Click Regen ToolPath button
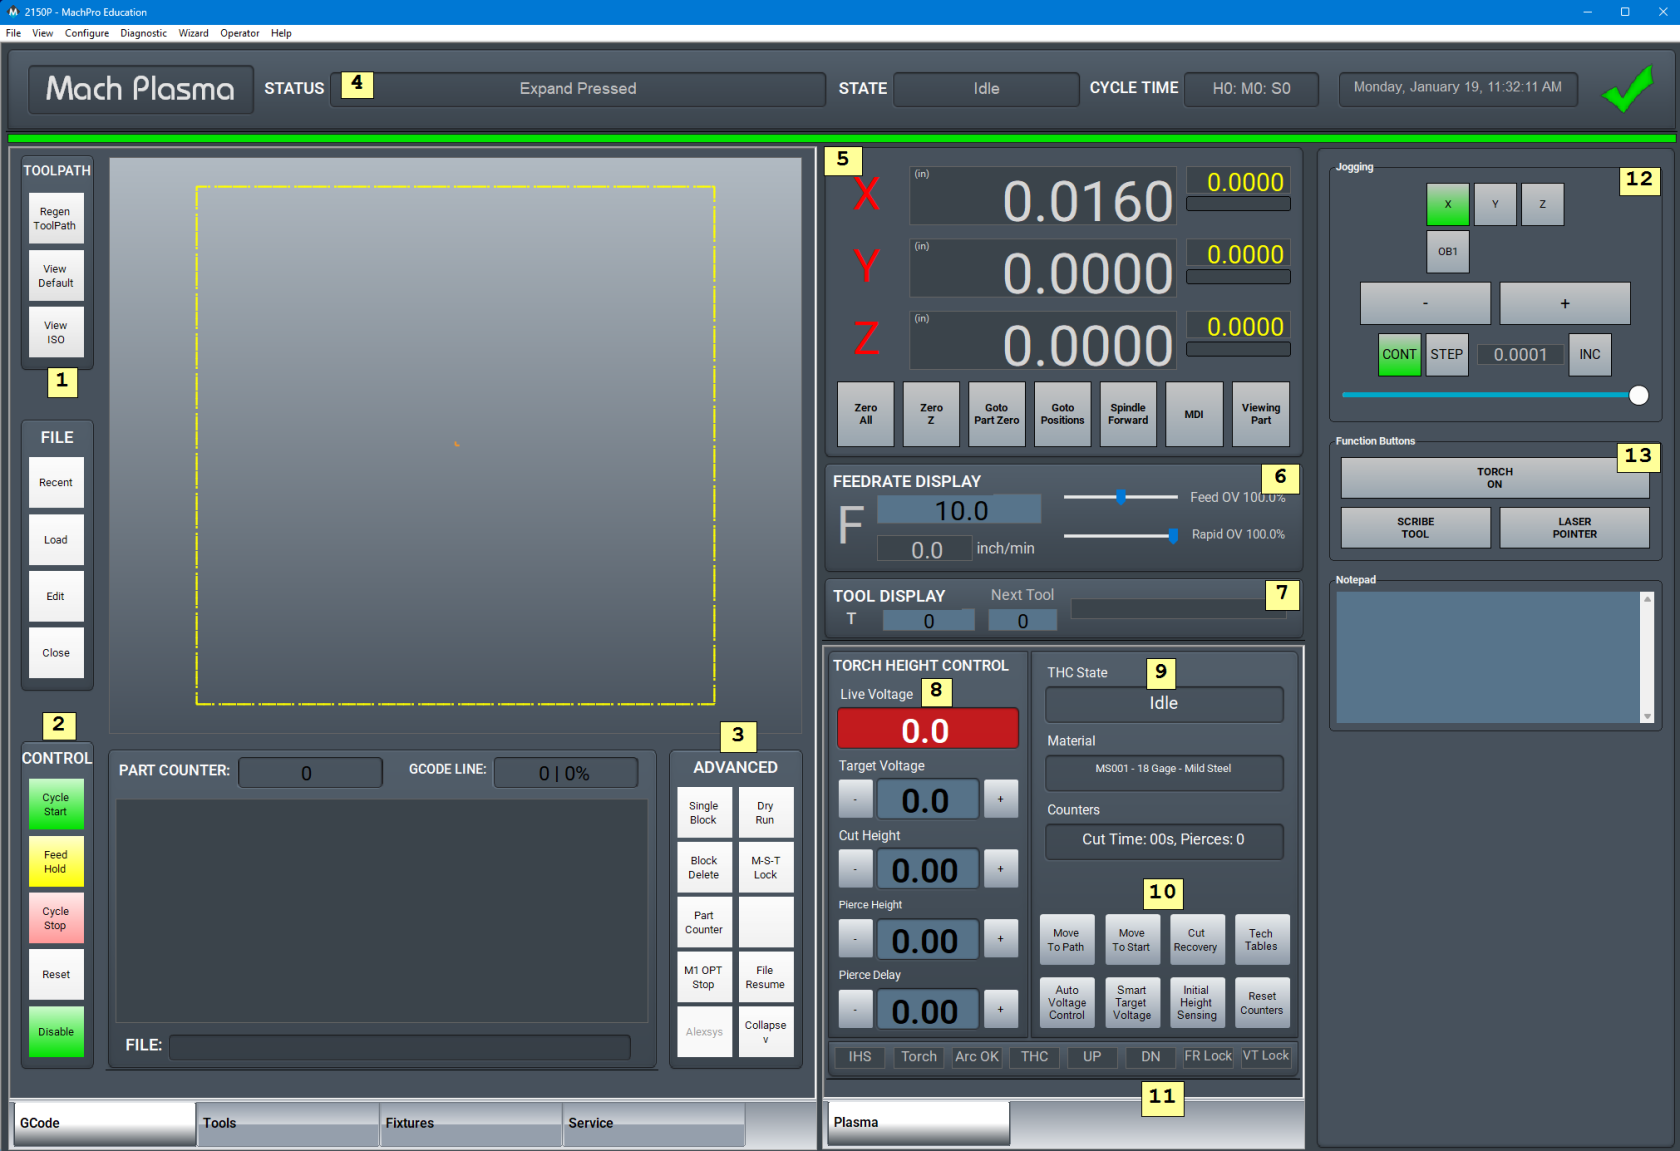 point(56,219)
